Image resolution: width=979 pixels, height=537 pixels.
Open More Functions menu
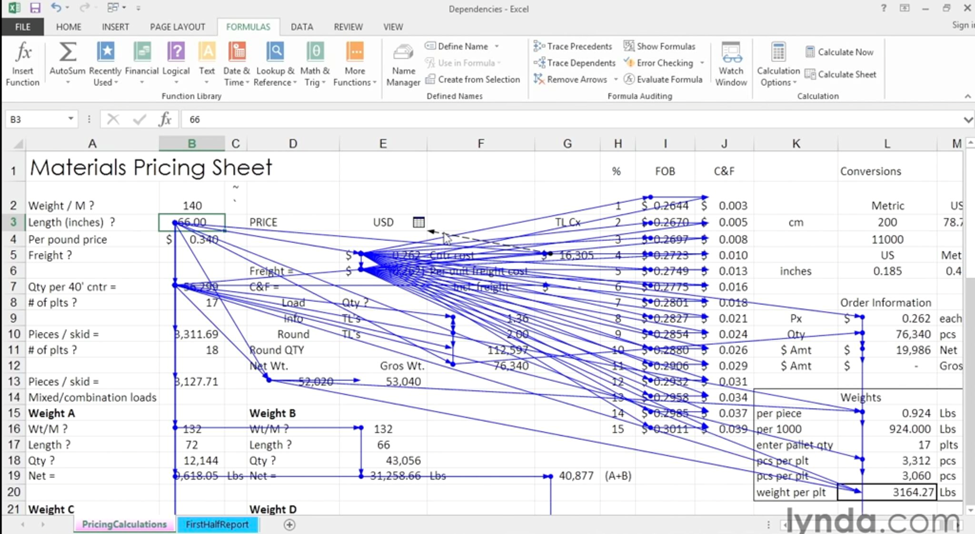point(354,64)
